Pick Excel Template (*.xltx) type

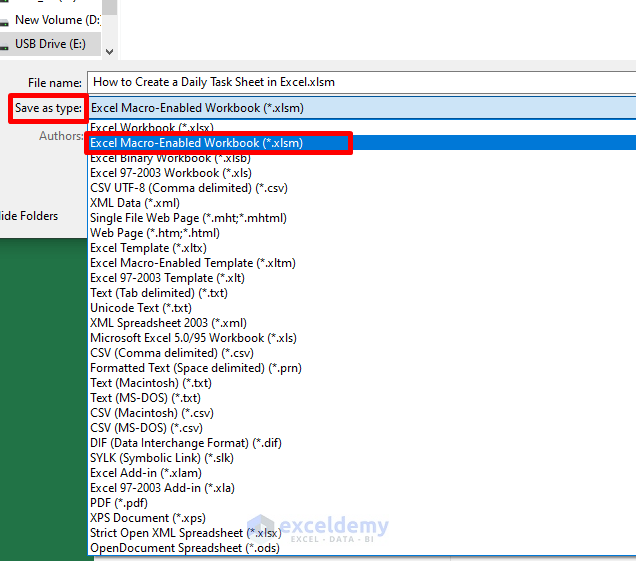362,248
